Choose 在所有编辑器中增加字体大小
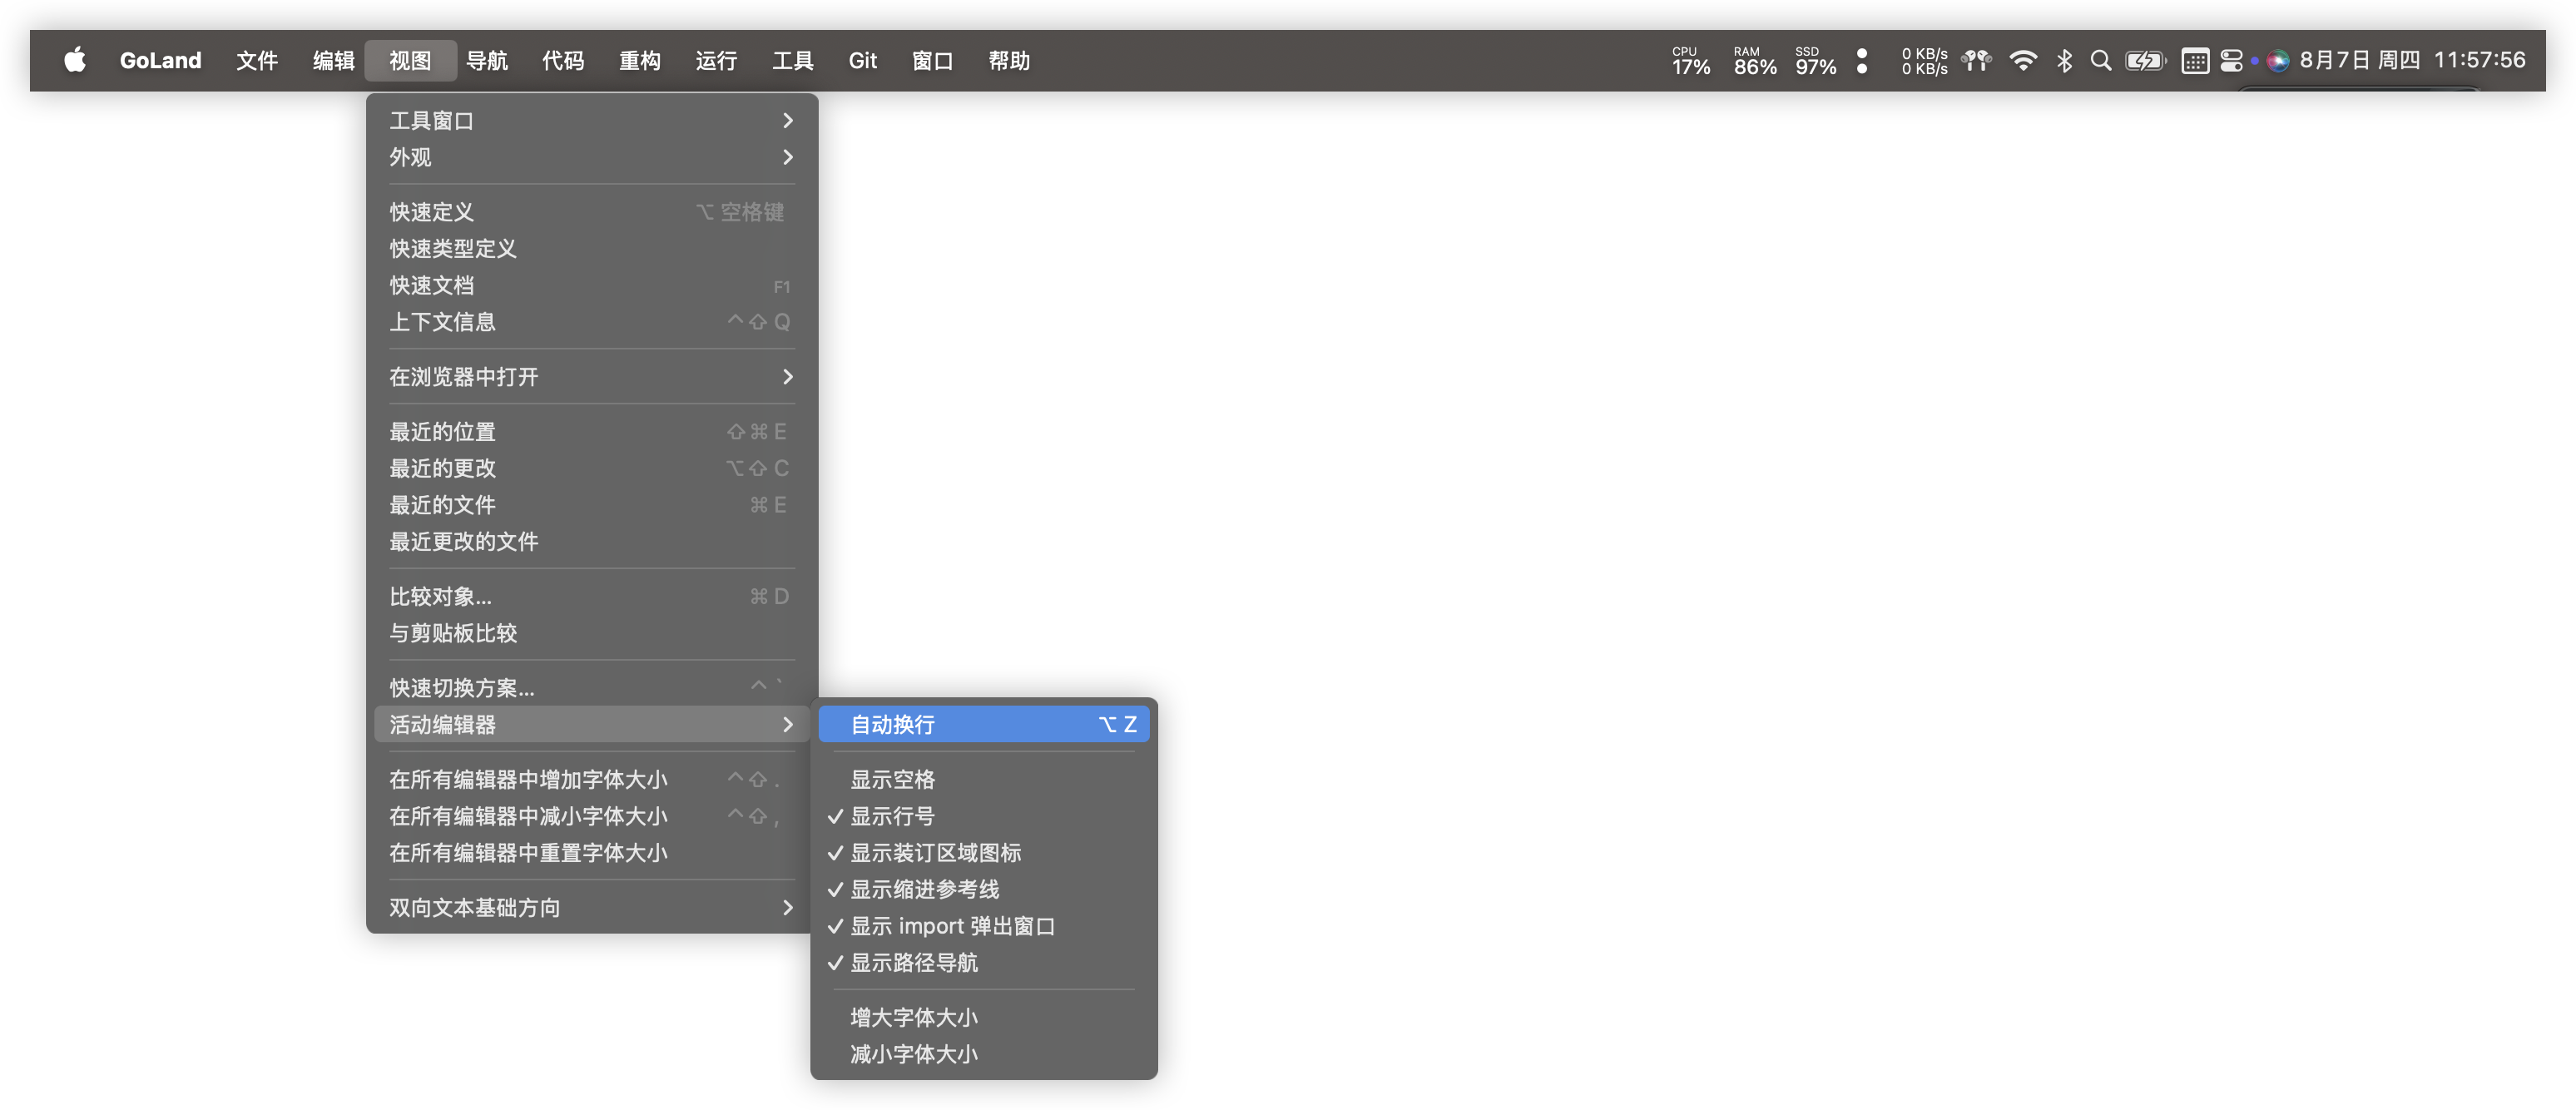This screenshot has width=2576, height=1110. (x=591, y=780)
